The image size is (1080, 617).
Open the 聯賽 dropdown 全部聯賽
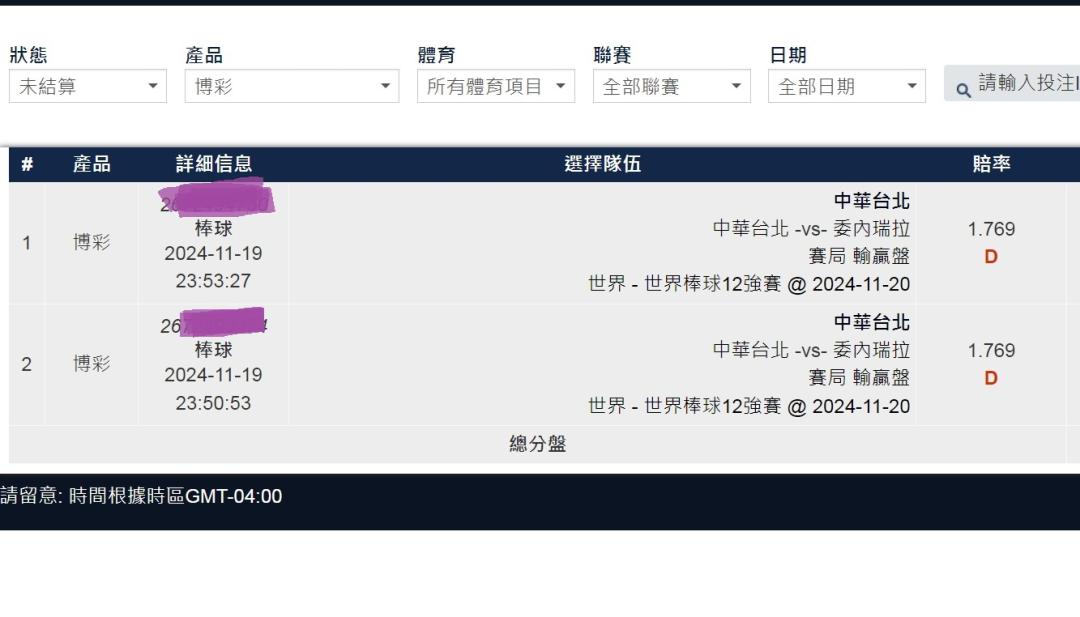pos(672,86)
